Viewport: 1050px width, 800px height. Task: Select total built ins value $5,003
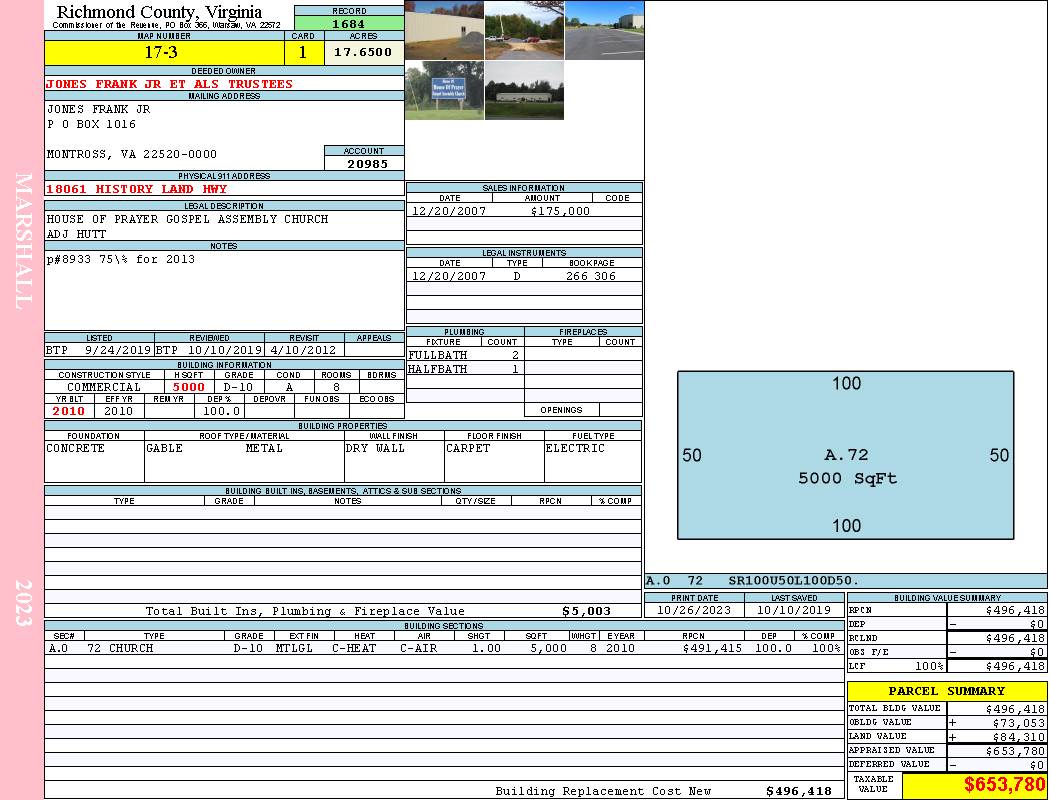(x=587, y=611)
